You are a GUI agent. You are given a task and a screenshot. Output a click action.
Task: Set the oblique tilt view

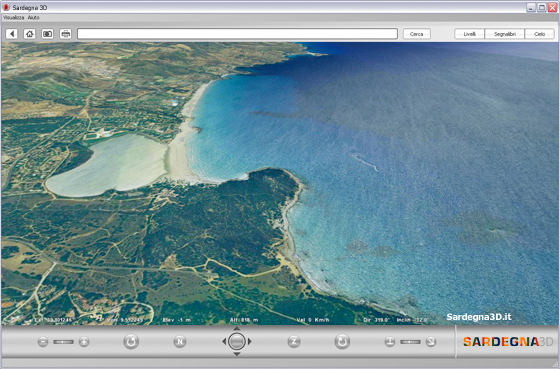click(x=431, y=342)
